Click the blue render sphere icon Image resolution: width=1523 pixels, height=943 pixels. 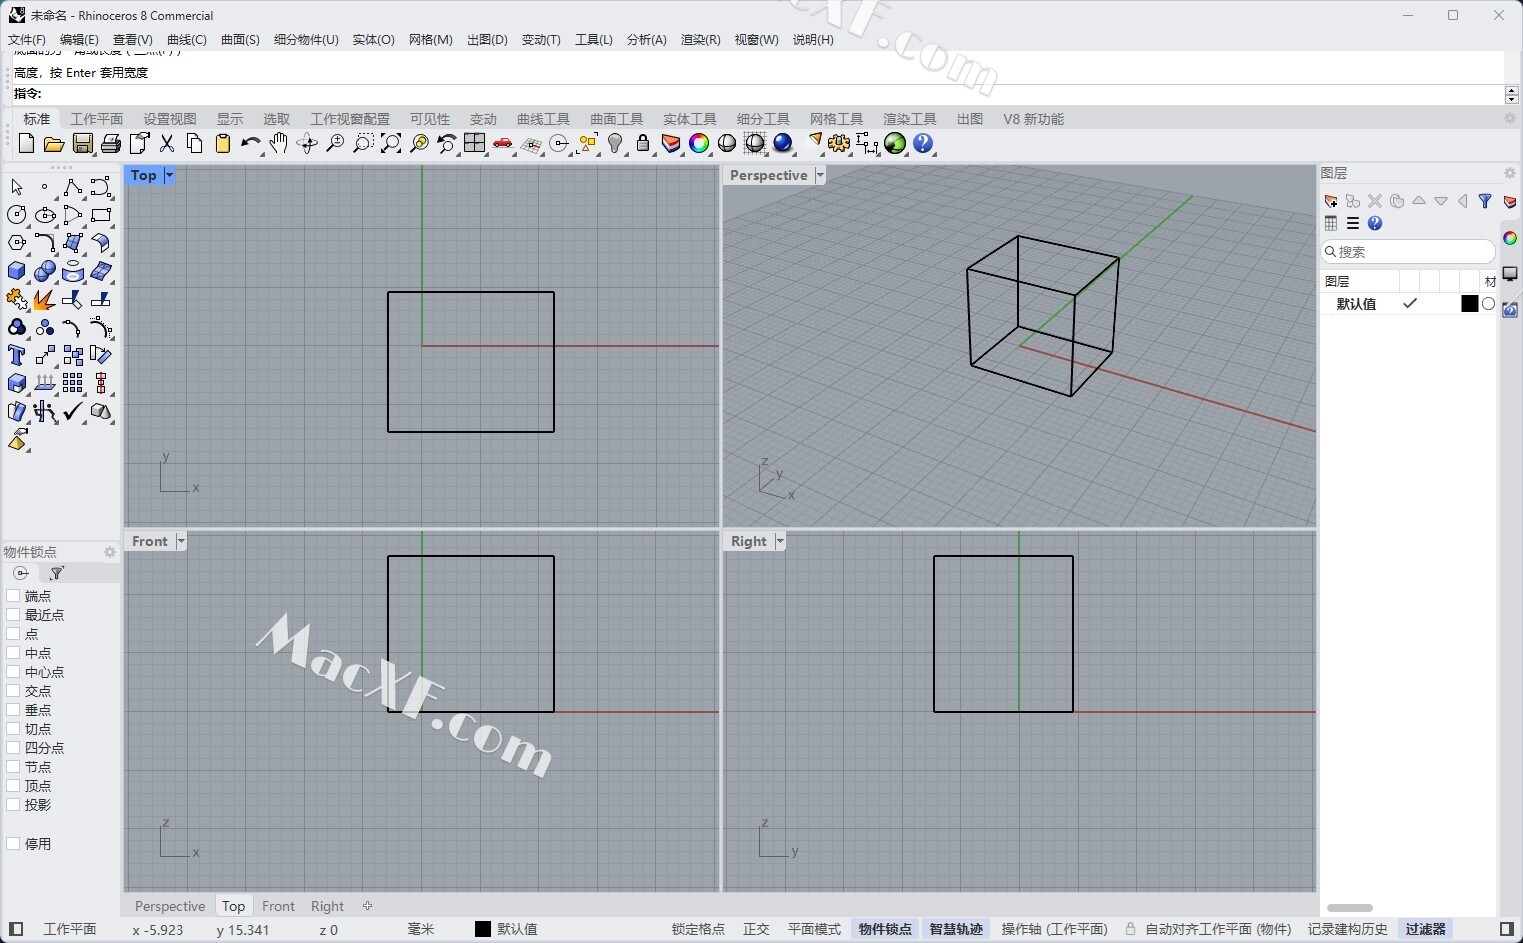(783, 143)
